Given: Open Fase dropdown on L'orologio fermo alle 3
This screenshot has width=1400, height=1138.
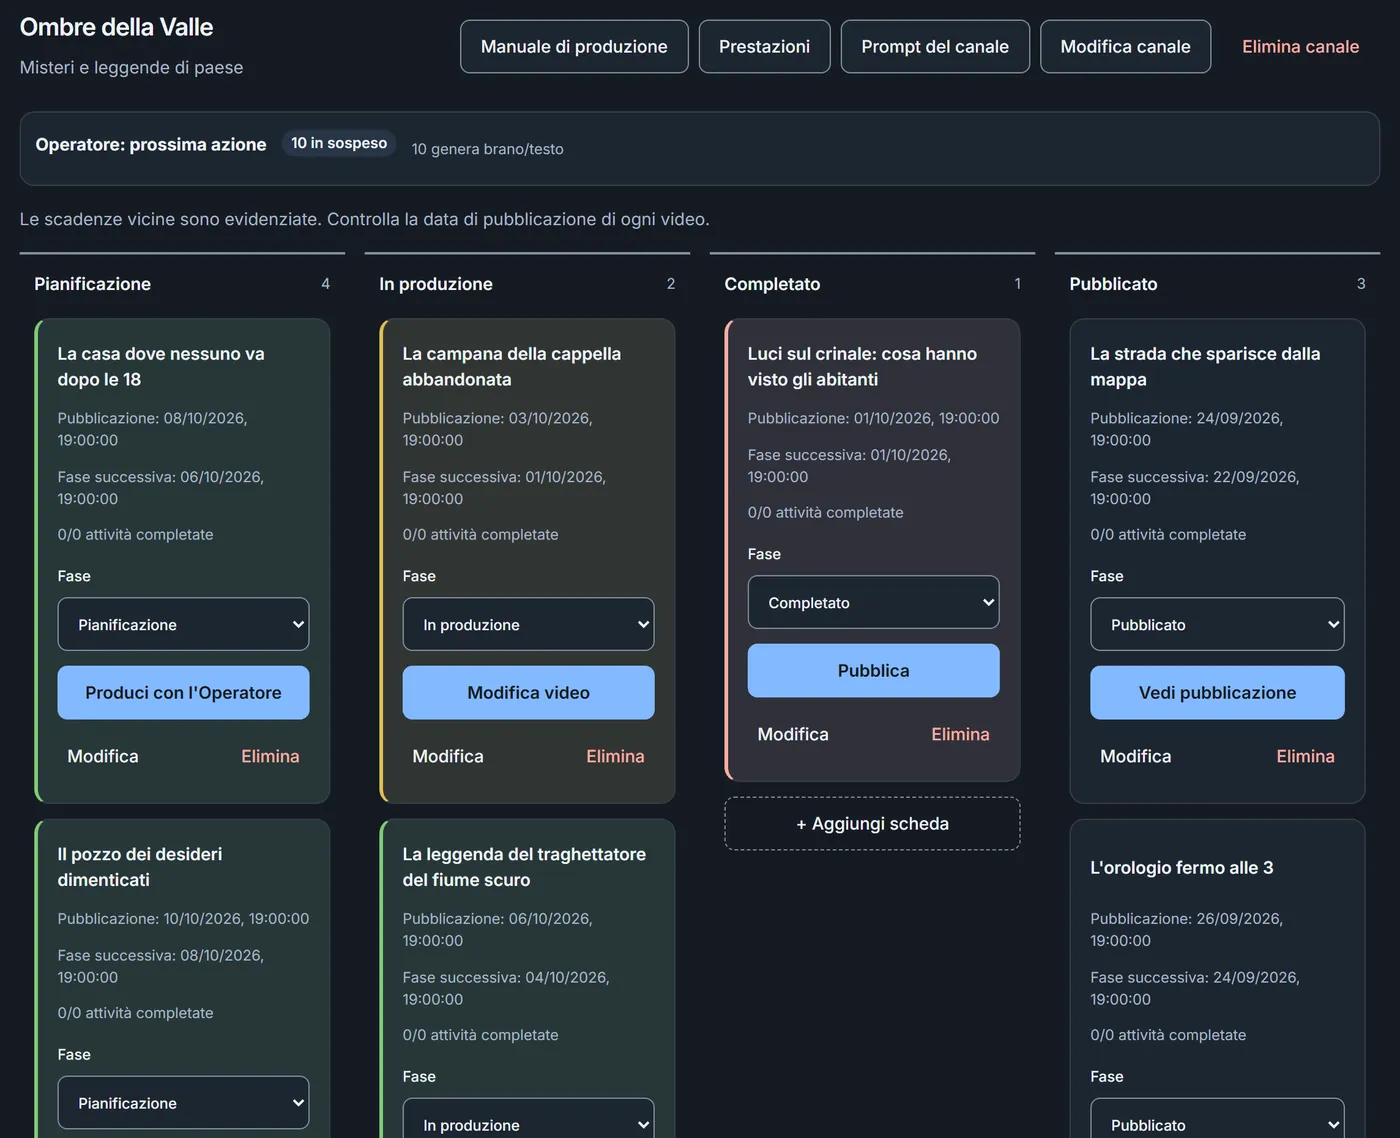Looking at the screenshot, I should (1217, 1120).
